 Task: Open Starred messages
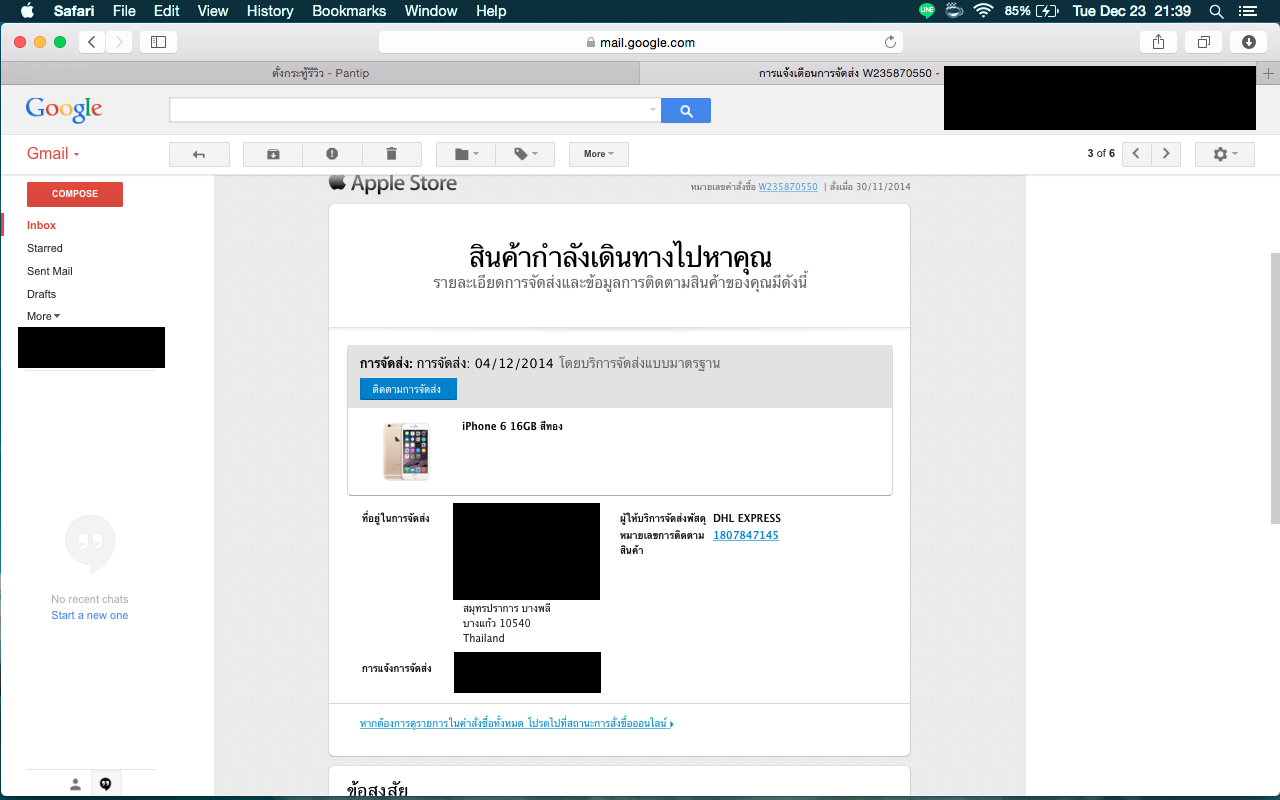[x=45, y=248]
